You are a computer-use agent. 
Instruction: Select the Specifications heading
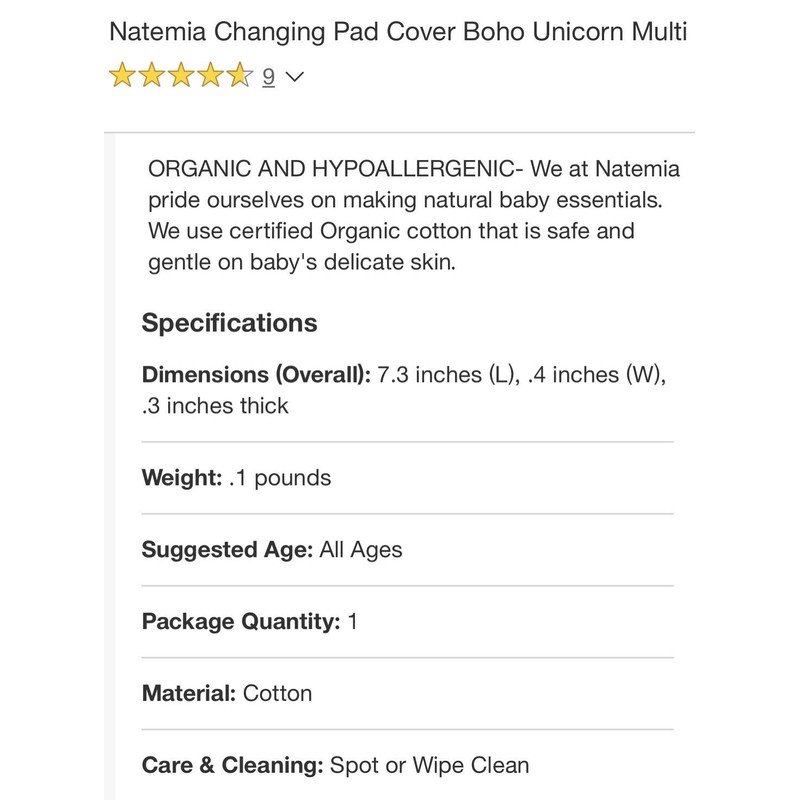[229, 323]
